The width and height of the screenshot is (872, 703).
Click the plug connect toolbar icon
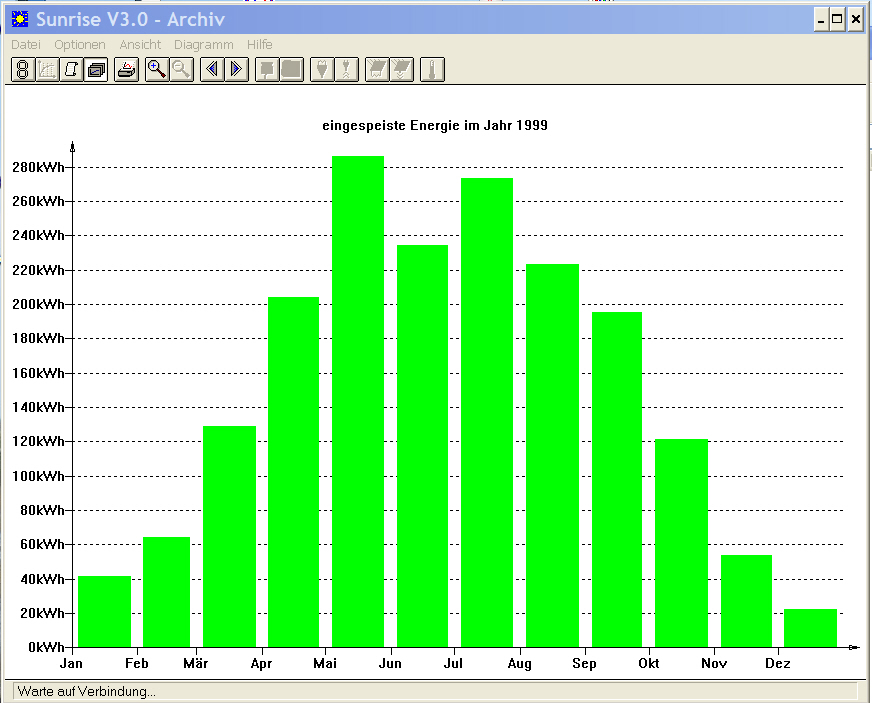[x=323, y=70]
